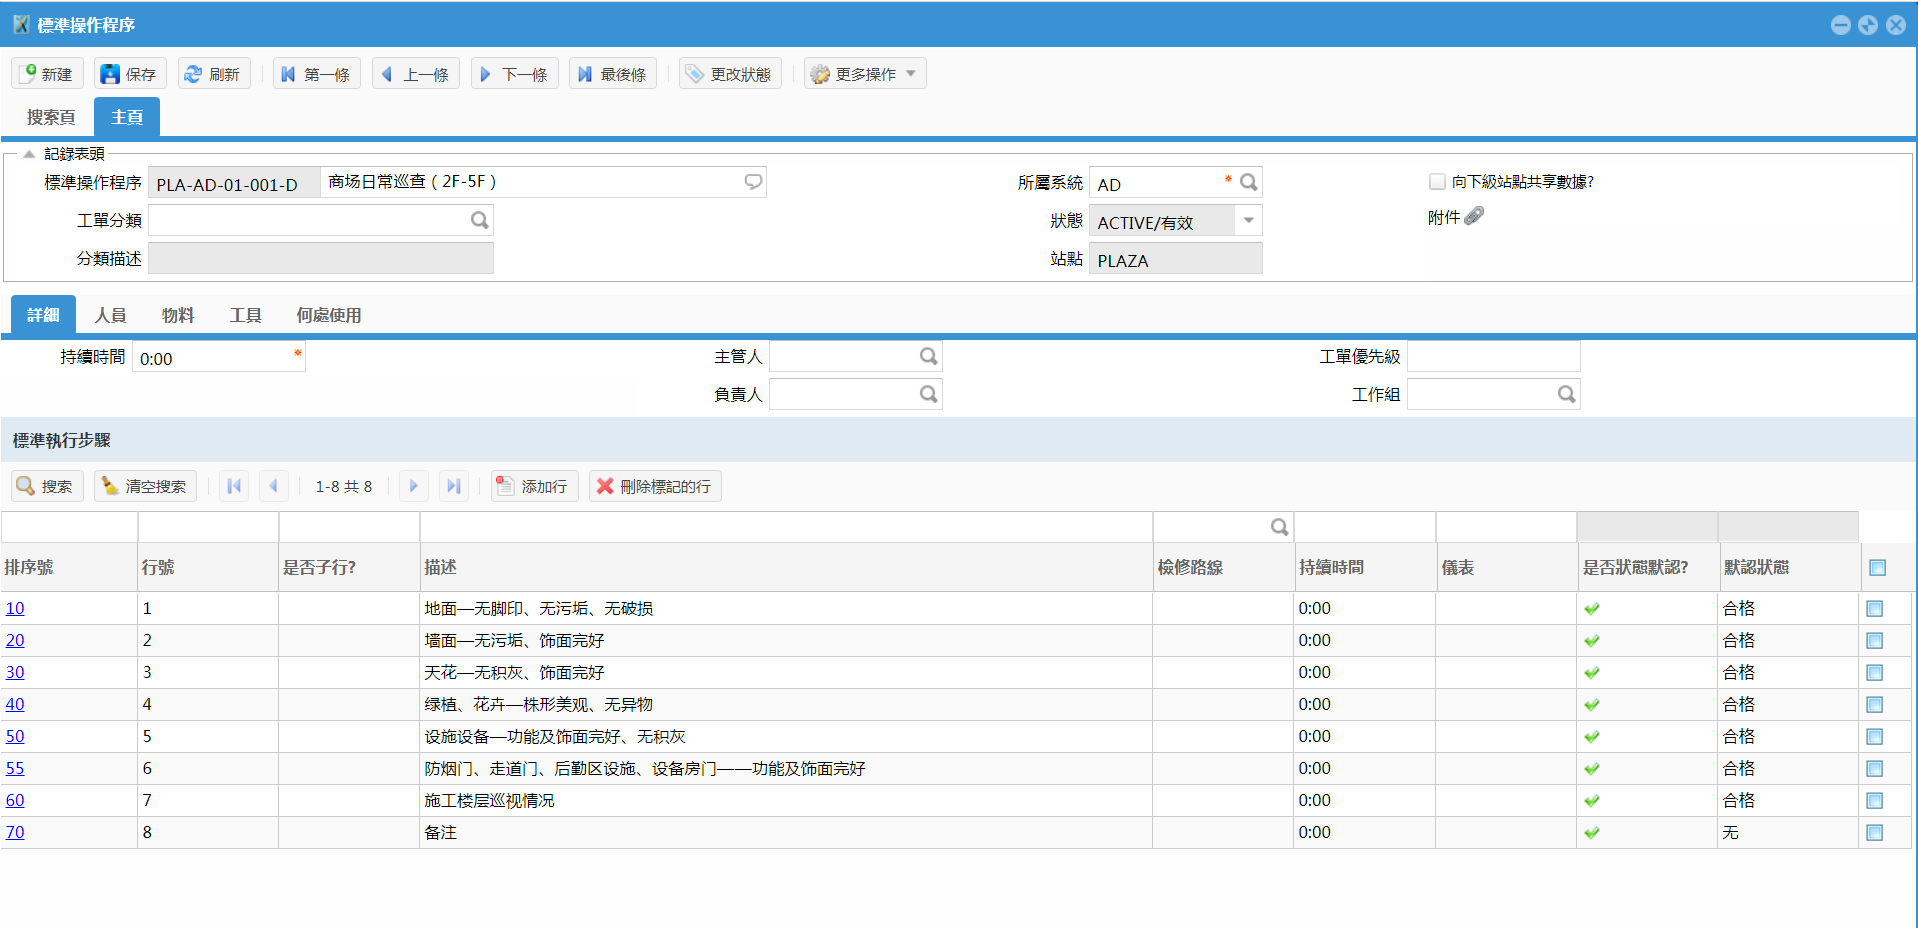Click 刪除標記的行 delete marked rows
Viewport: 1918px width, 928px height.
[x=655, y=486]
